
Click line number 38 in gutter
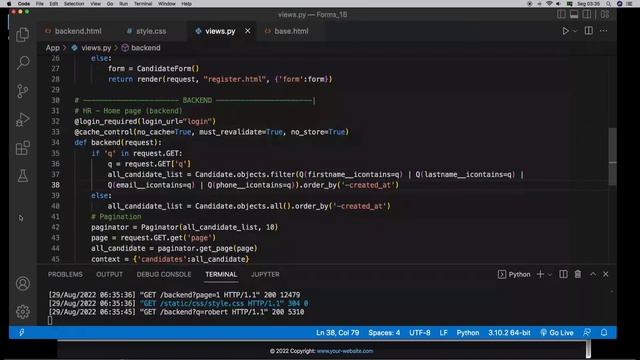[55, 185]
